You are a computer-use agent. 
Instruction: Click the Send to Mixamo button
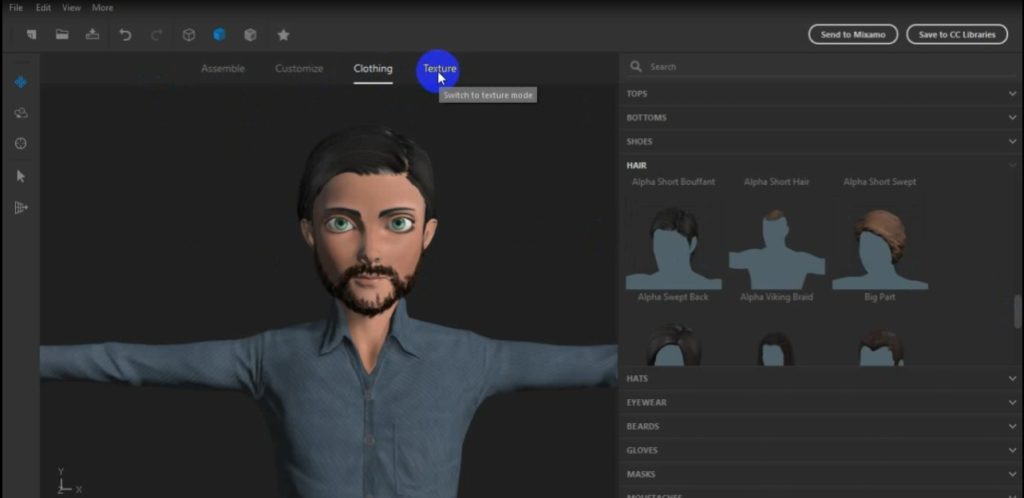853,35
